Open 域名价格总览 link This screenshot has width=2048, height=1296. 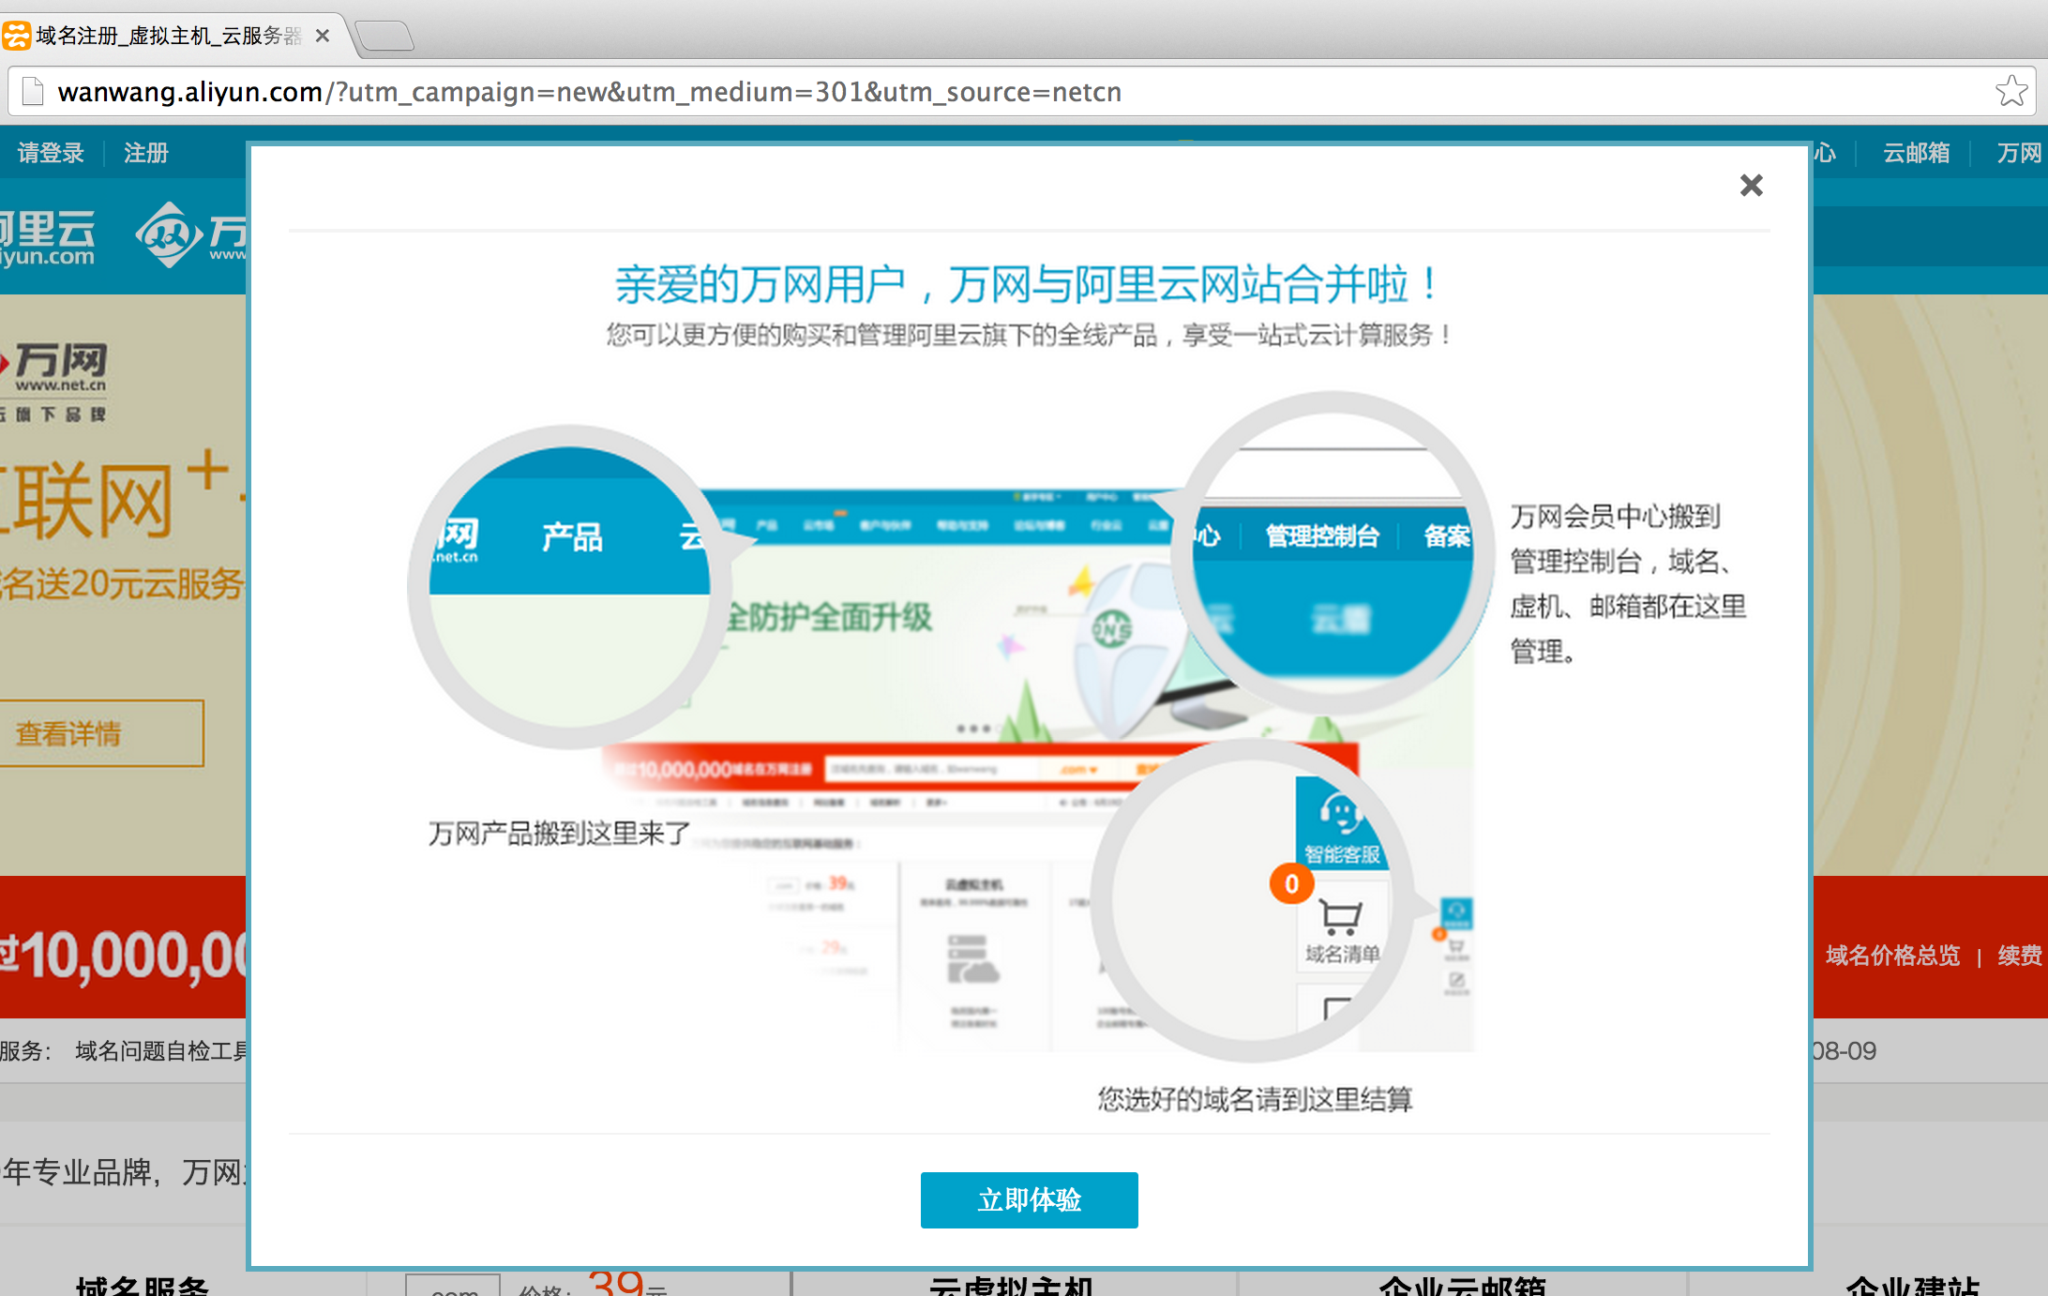point(1892,955)
